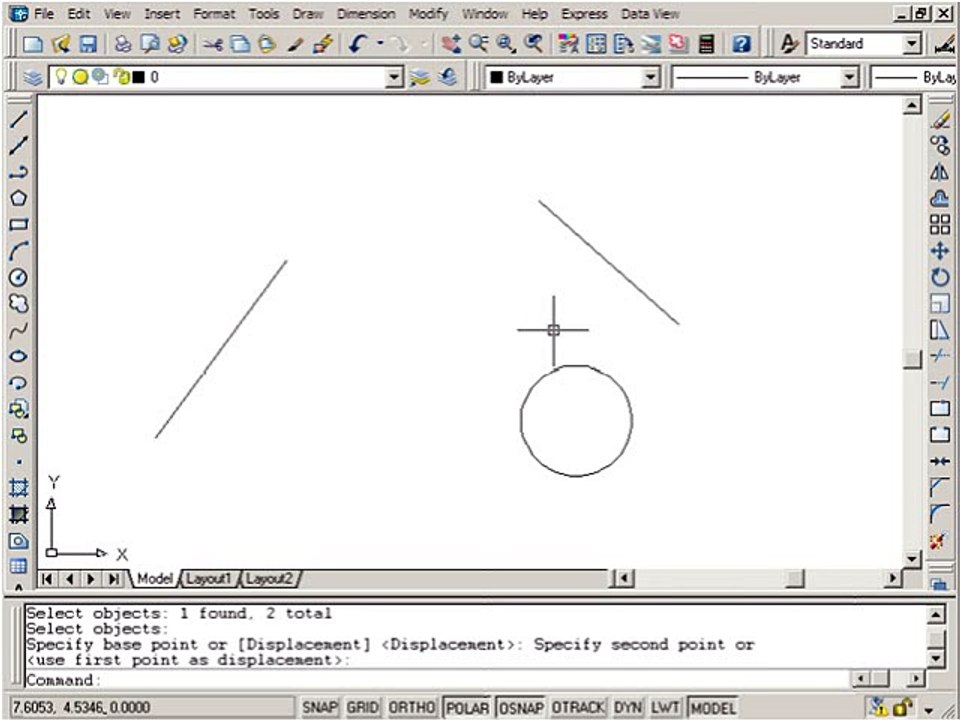The width and height of the screenshot is (960, 720).
Task: Expand the ByLayer color dropdown
Action: (x=650, y=77)
